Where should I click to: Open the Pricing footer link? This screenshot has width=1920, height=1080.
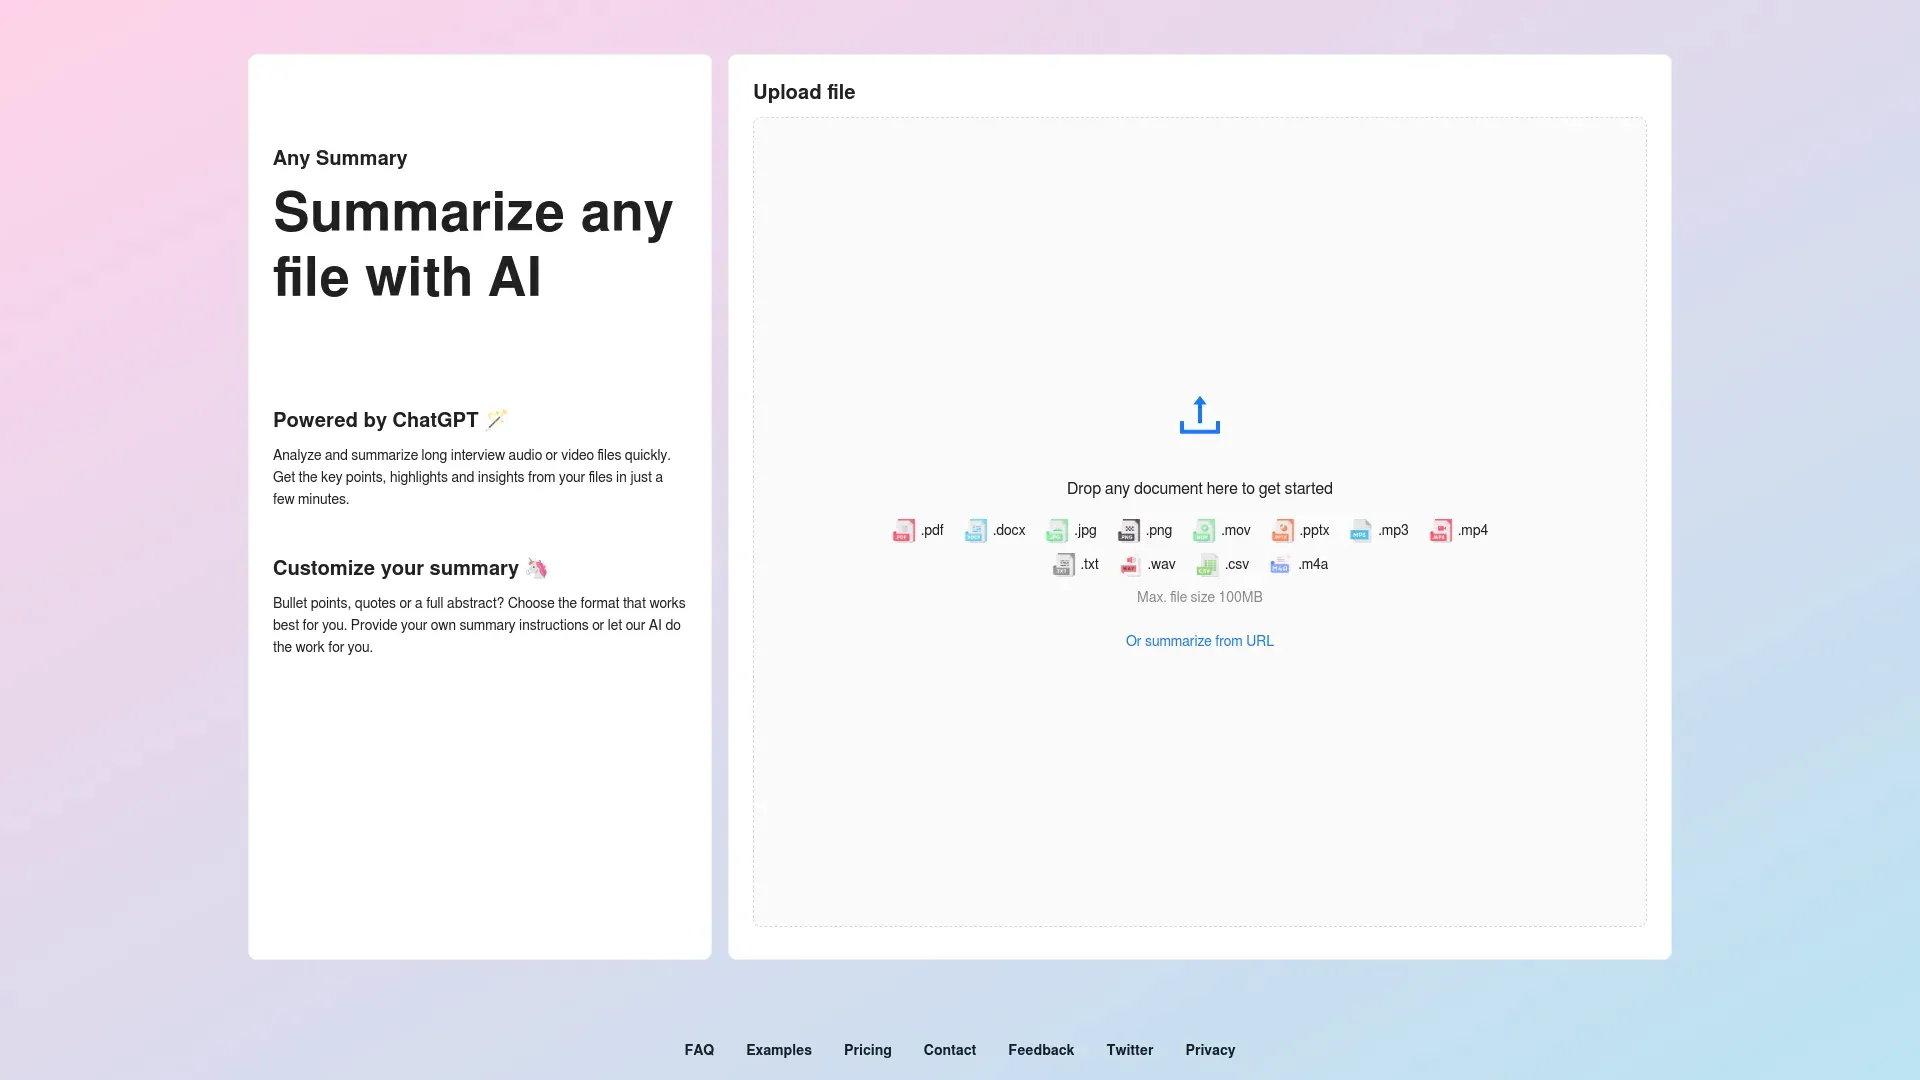[x=867, y=1050]
